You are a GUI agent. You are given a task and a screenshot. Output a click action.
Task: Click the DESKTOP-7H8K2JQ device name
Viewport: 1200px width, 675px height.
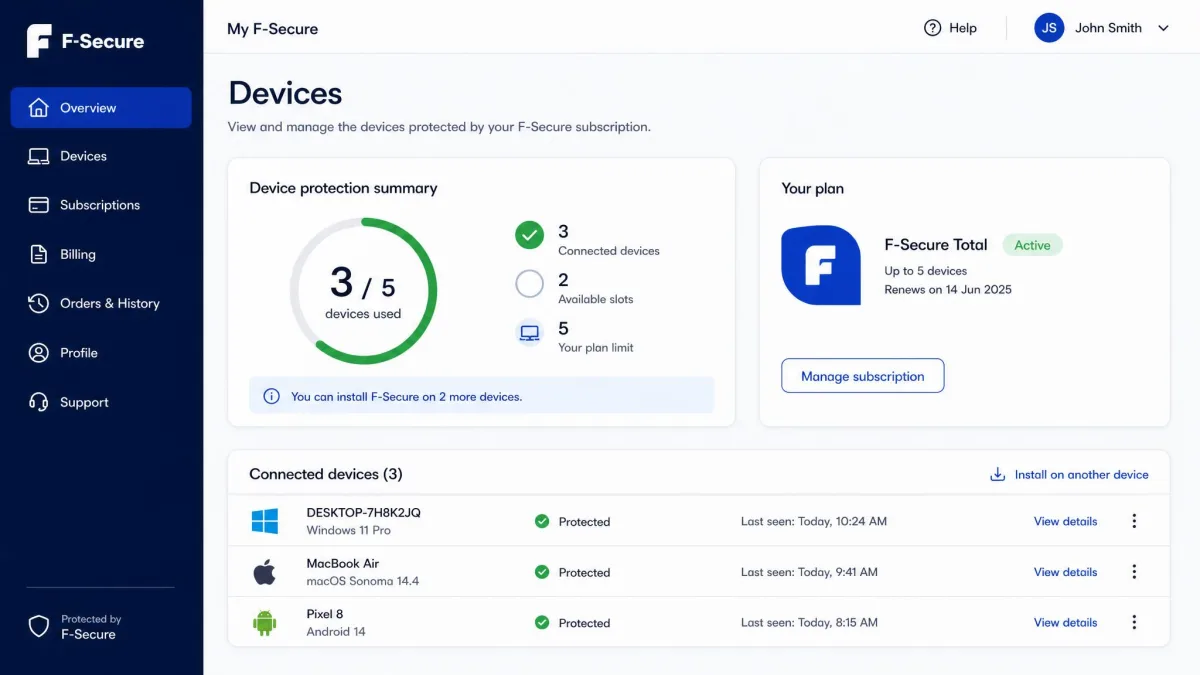point(364,512)
